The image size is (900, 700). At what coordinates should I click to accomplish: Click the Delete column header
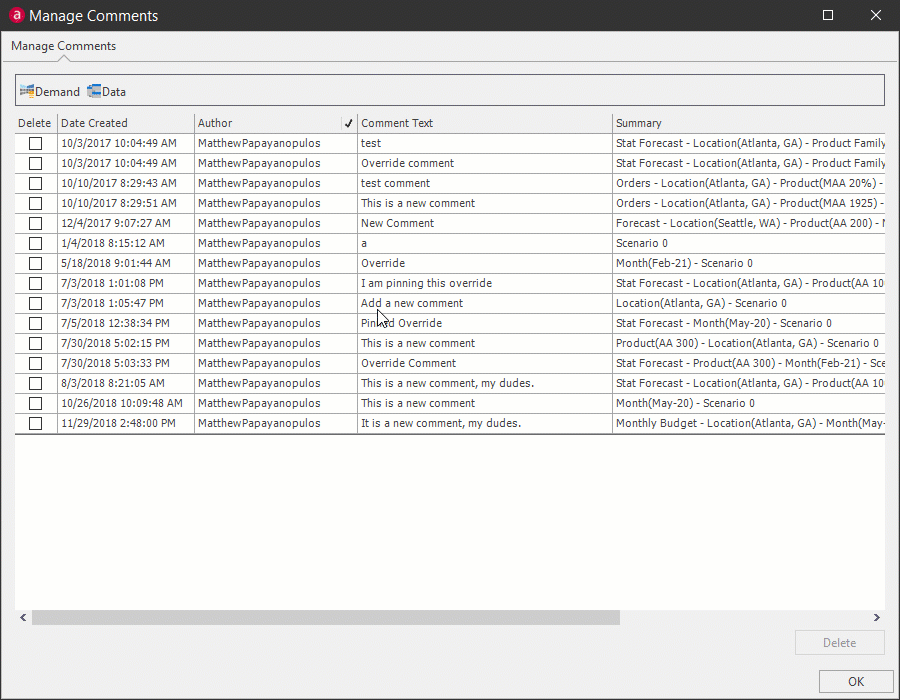pyautogui.click(x=34, y=123)
